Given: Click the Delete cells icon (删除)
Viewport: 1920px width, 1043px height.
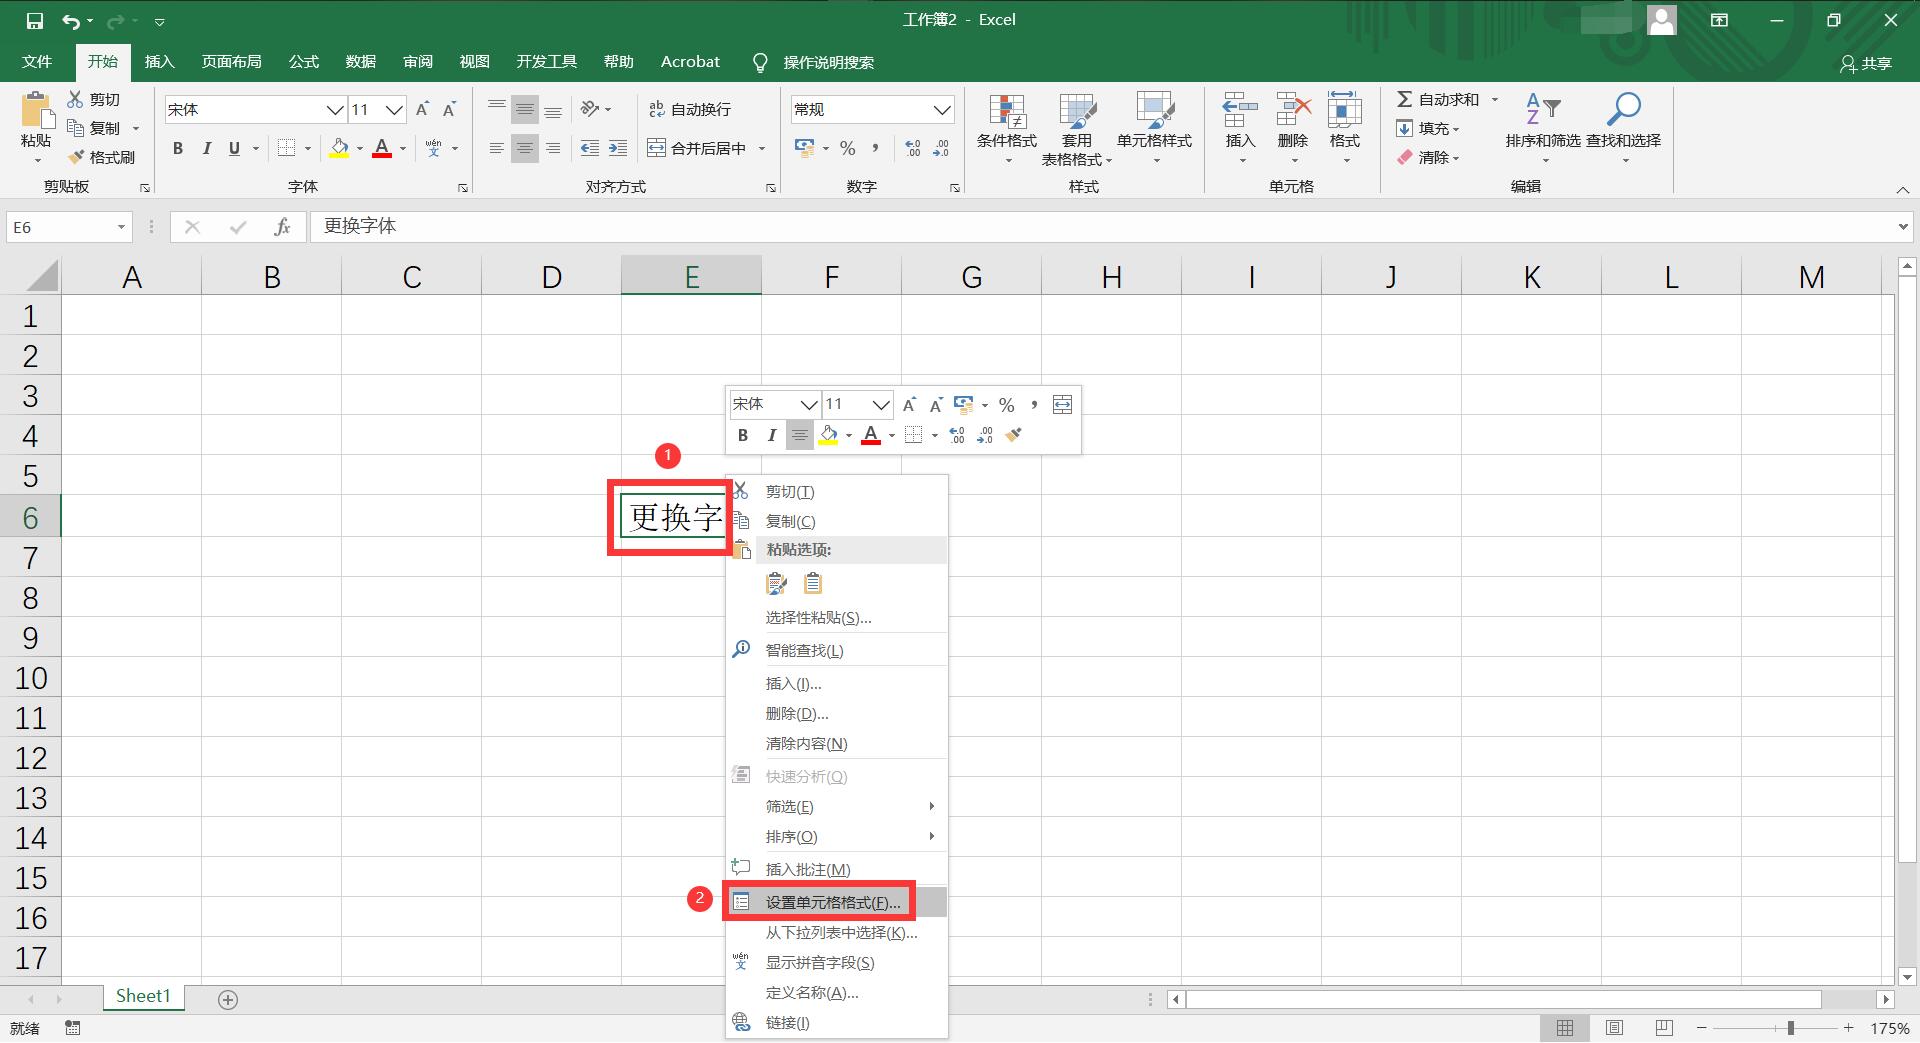Looking at the screenshot, I should coord(1293,110).
